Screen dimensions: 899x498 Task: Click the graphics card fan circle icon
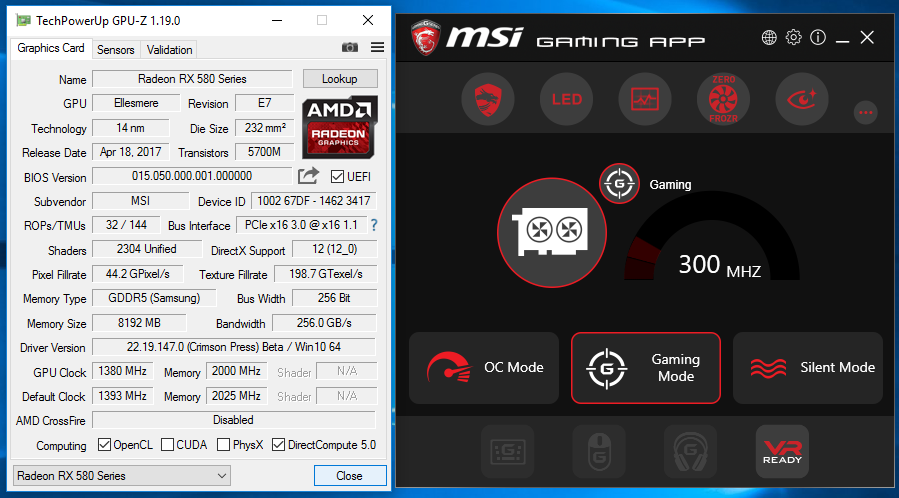[x=552, y=232]
